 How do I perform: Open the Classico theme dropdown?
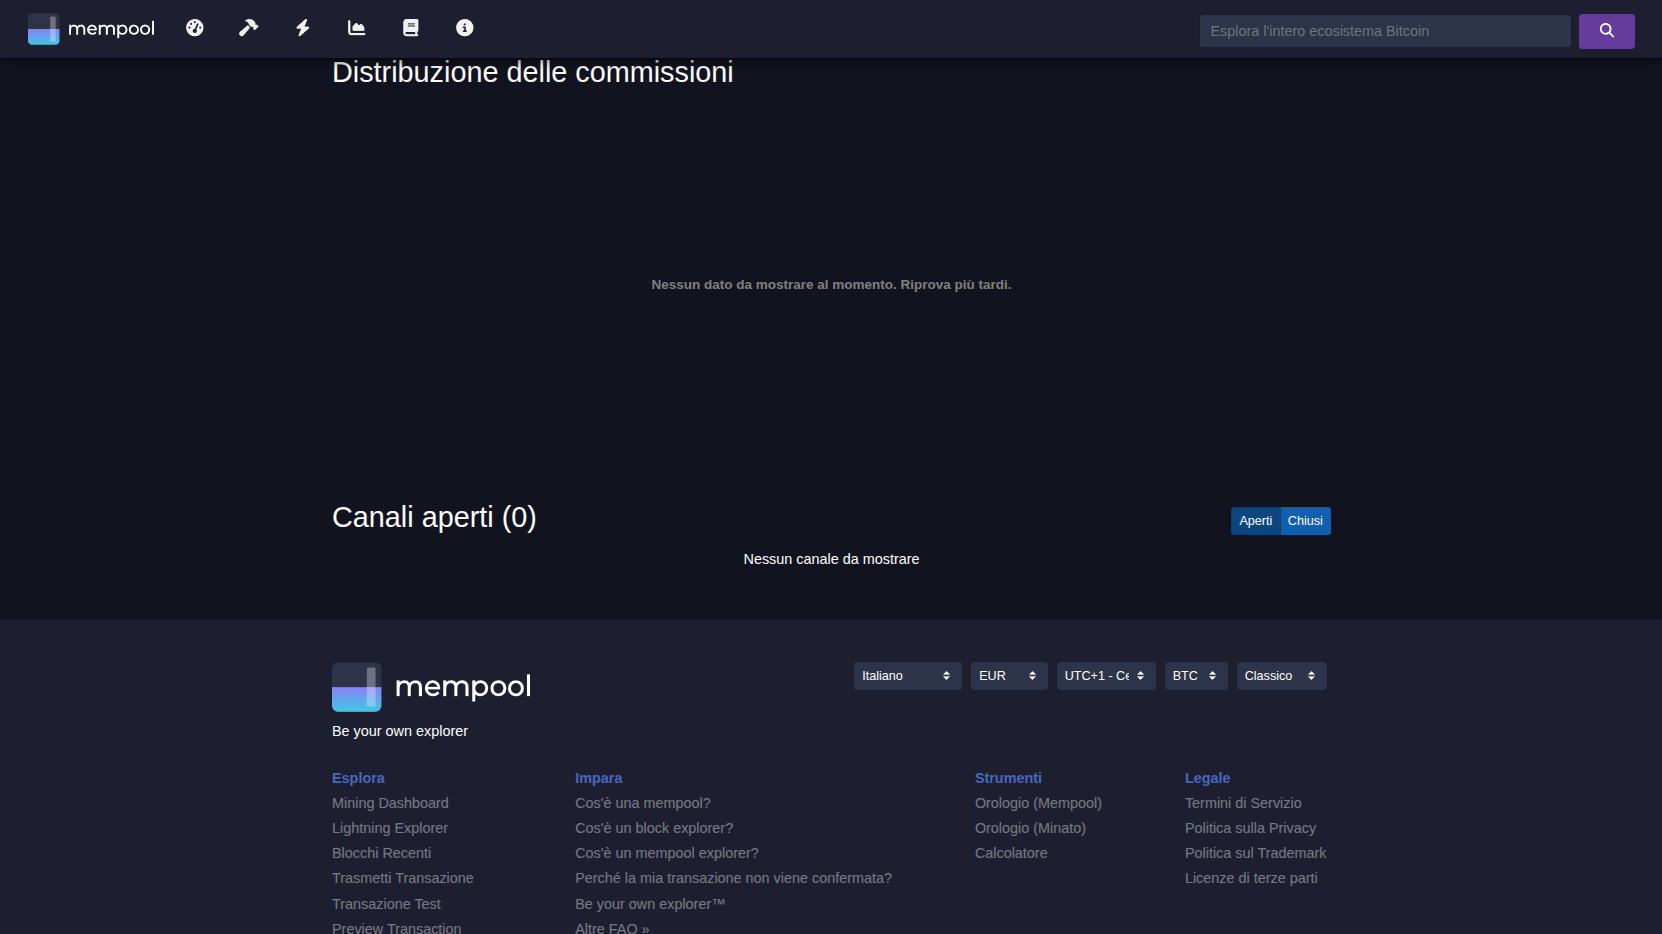coord(1281,676)
